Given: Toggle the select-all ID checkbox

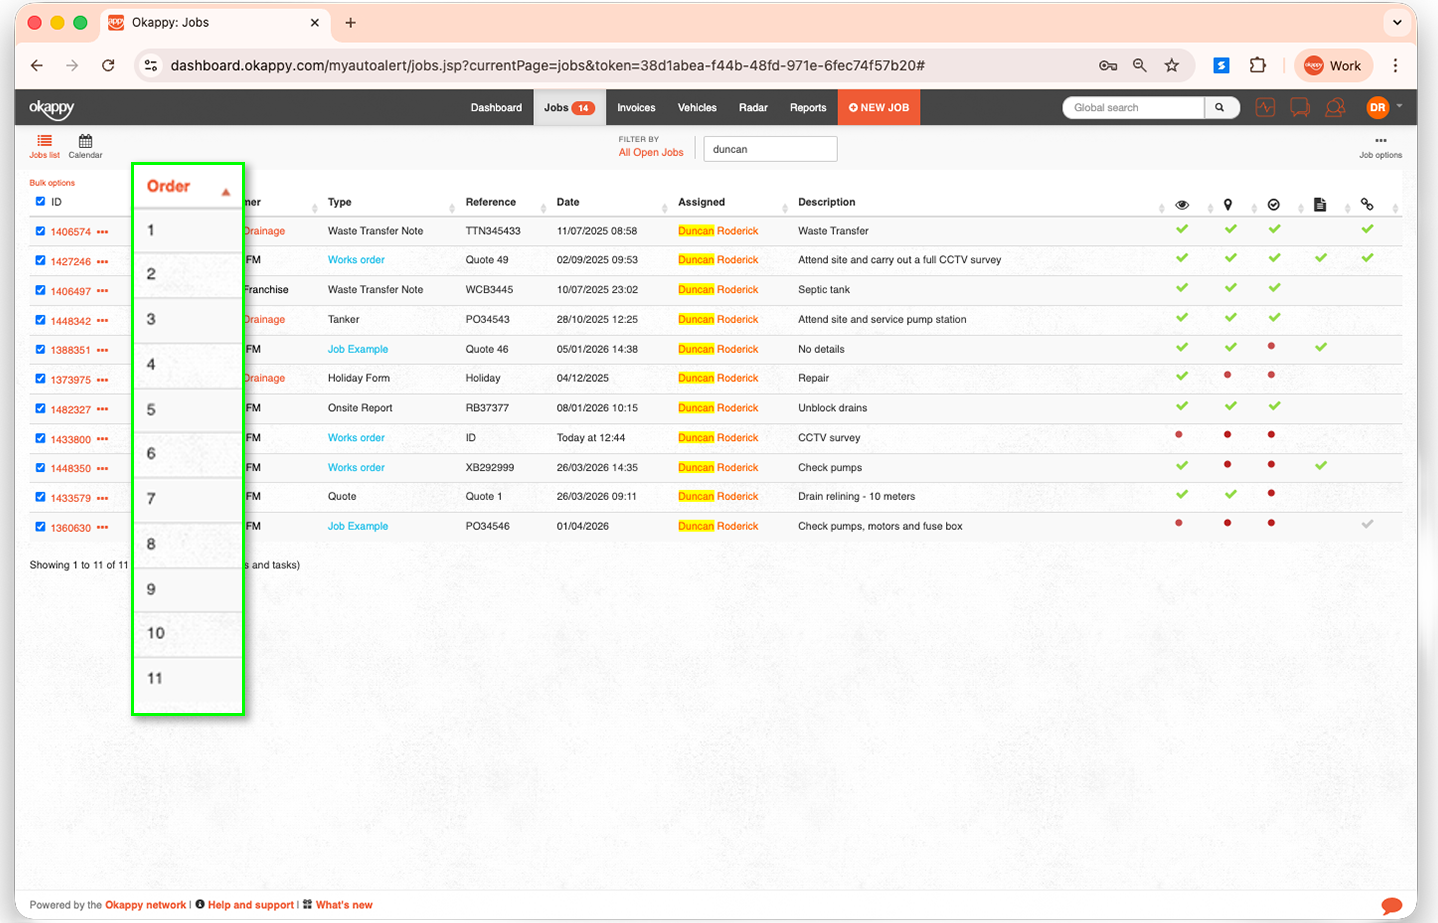Looking at the screenshot, I should [x=40, y=202].
